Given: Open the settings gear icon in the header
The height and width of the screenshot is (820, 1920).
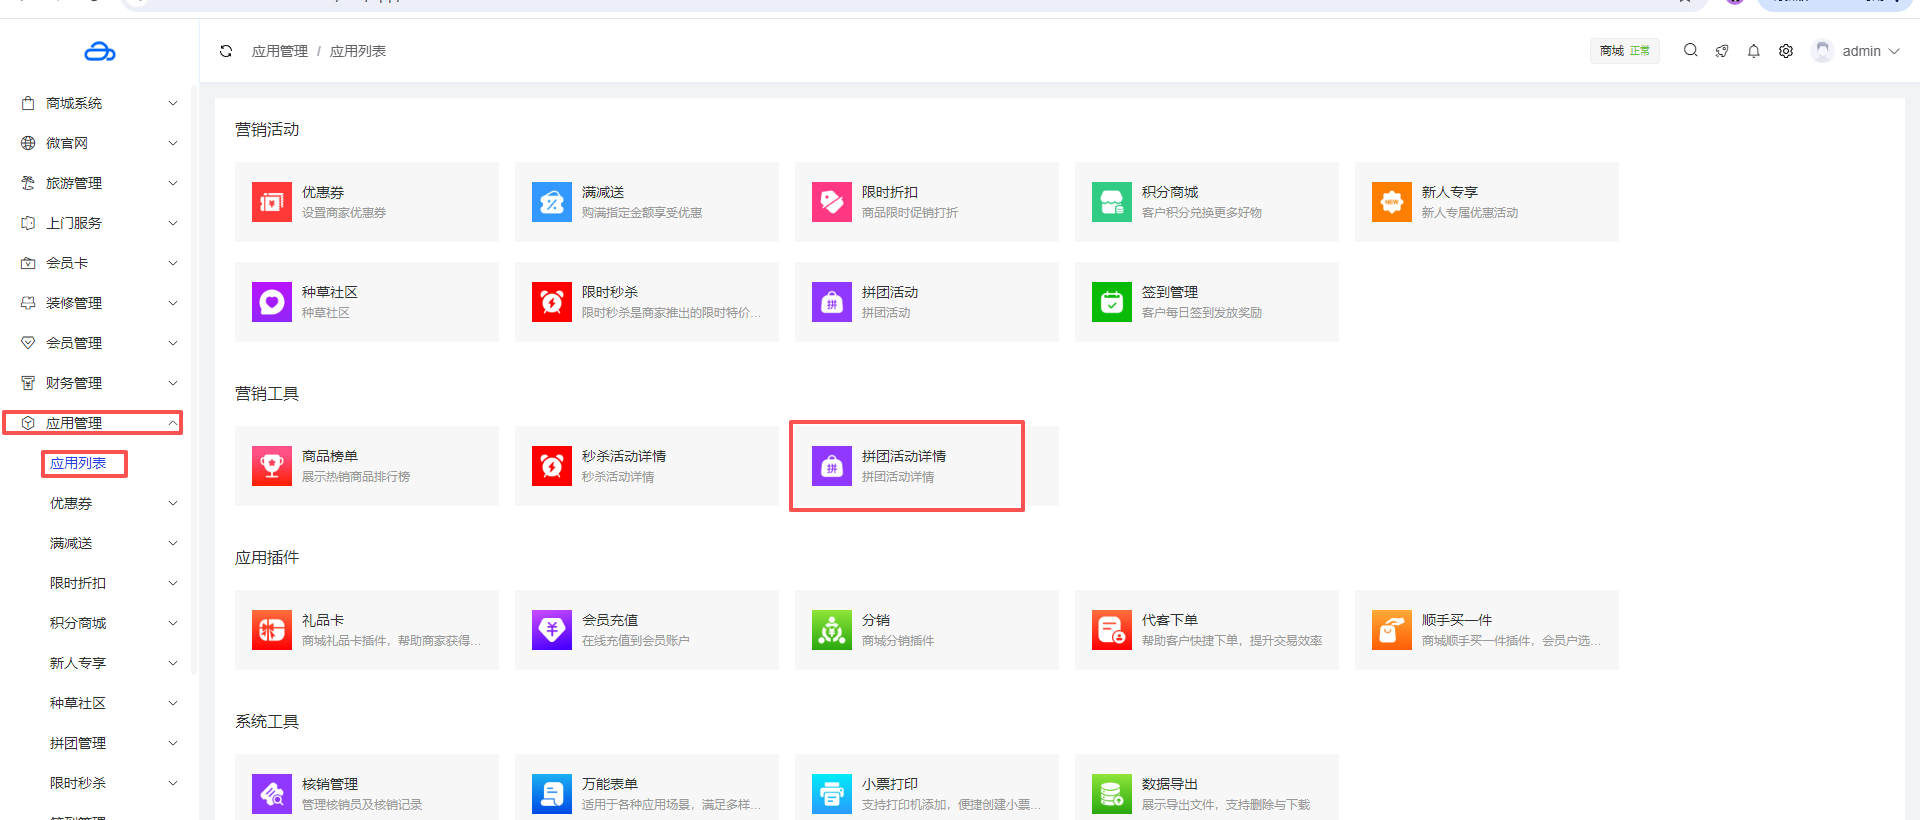Looking at the screenshot, I should point(1785,51).
